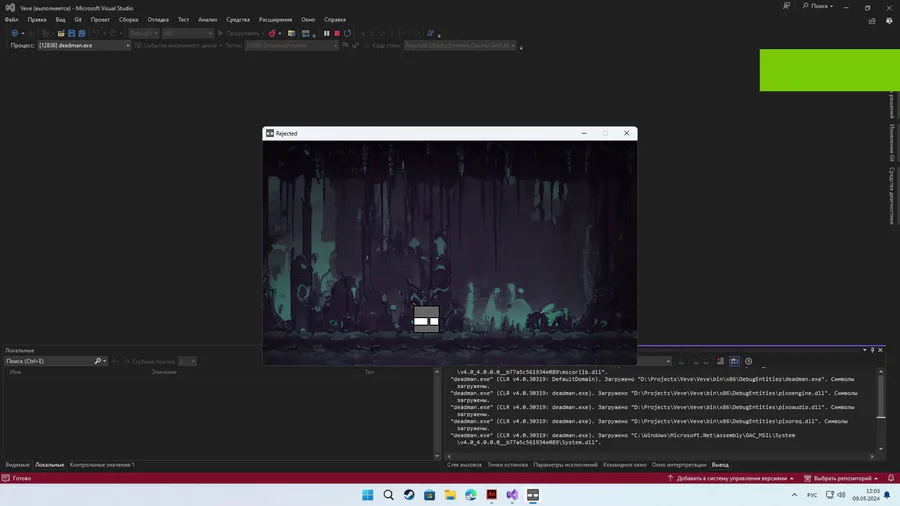Stop debugging with the red square

337,33
